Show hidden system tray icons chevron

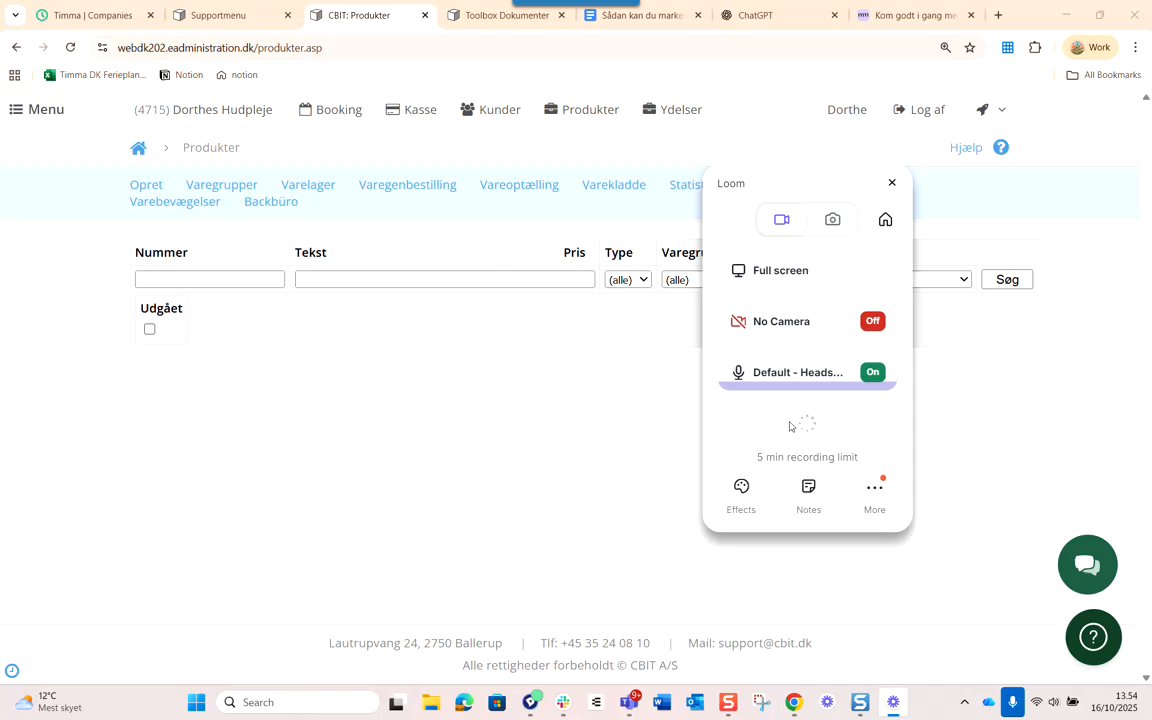click(x=964, y=702)
